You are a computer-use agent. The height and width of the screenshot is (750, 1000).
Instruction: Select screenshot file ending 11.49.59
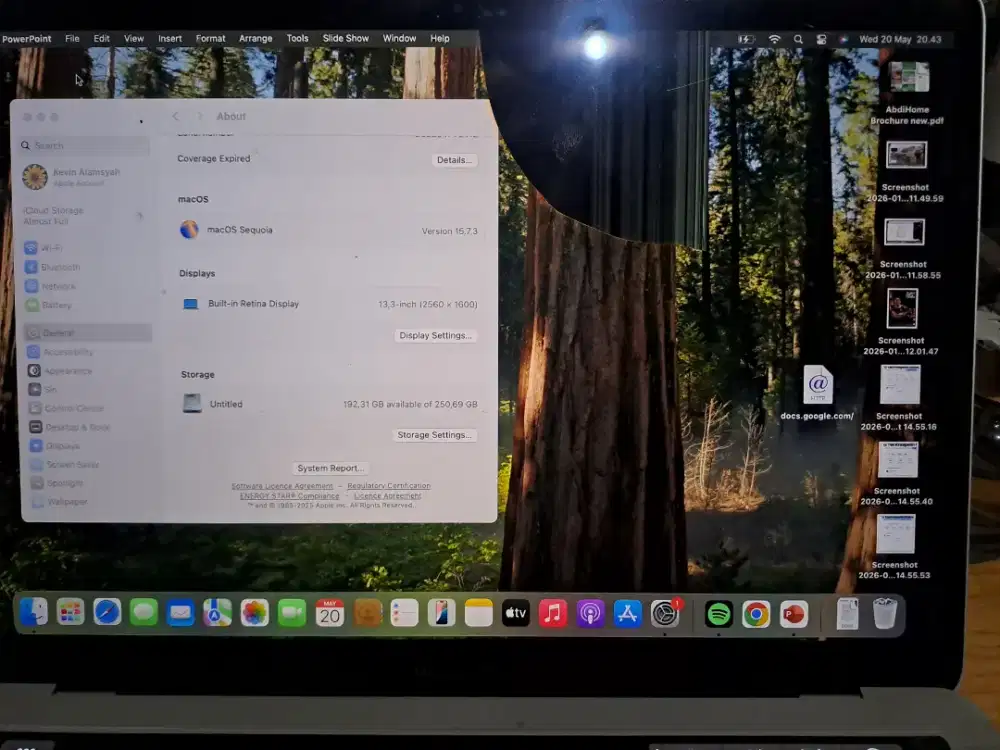point(905,171)
